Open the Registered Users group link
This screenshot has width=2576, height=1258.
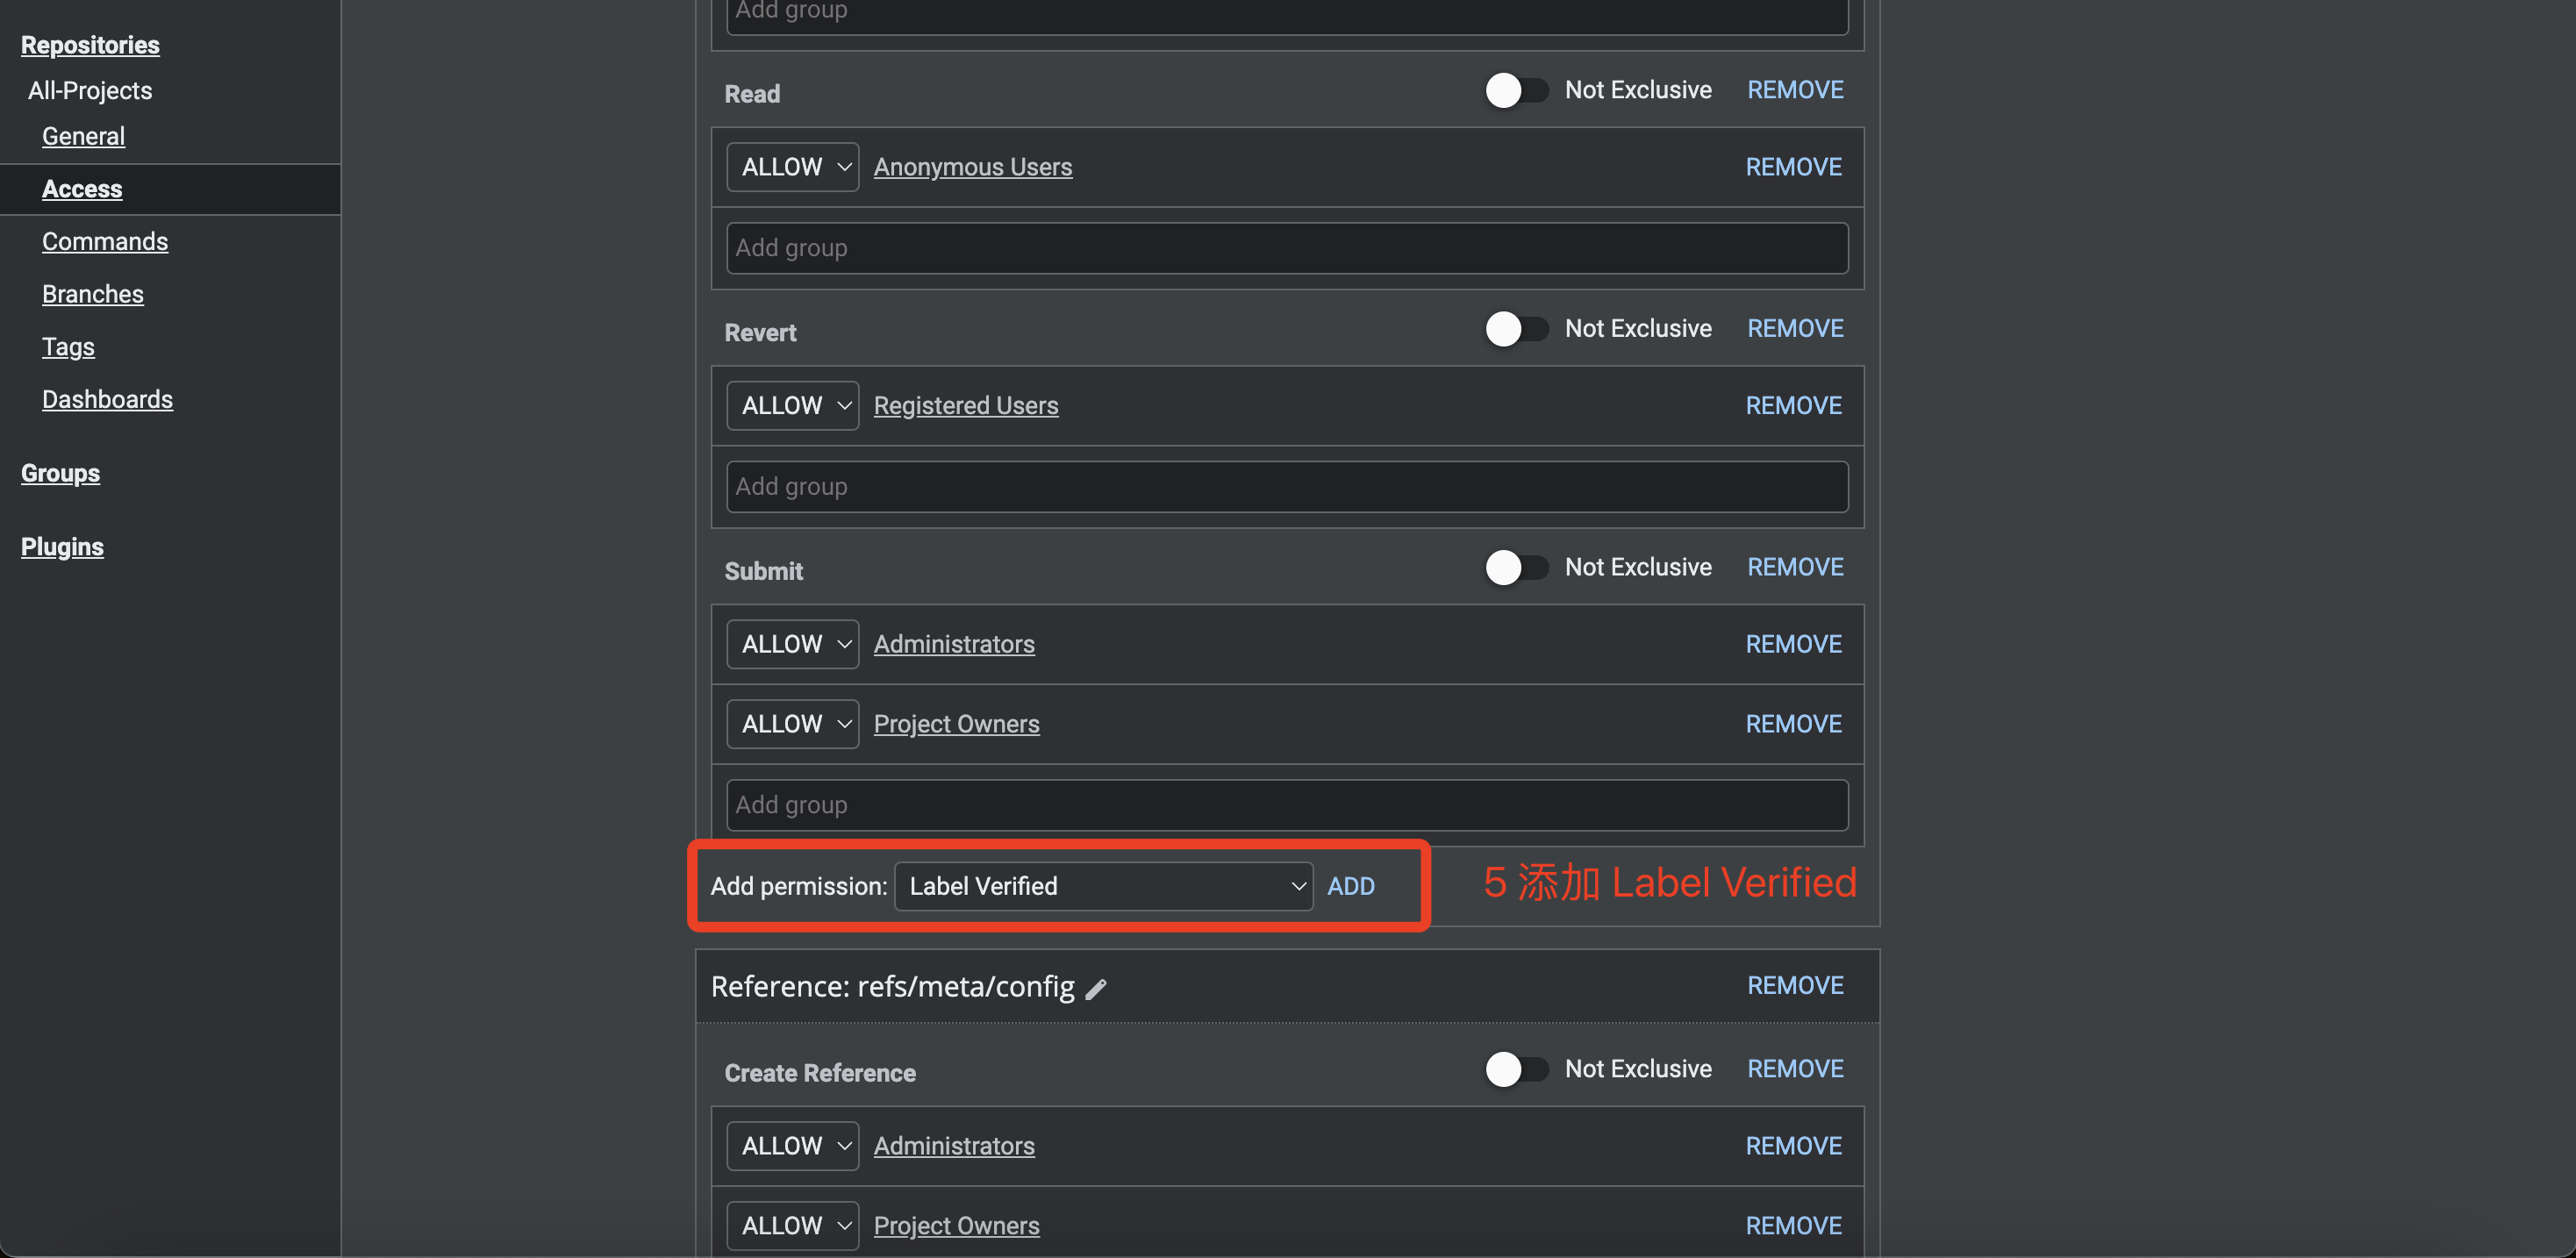965,406
